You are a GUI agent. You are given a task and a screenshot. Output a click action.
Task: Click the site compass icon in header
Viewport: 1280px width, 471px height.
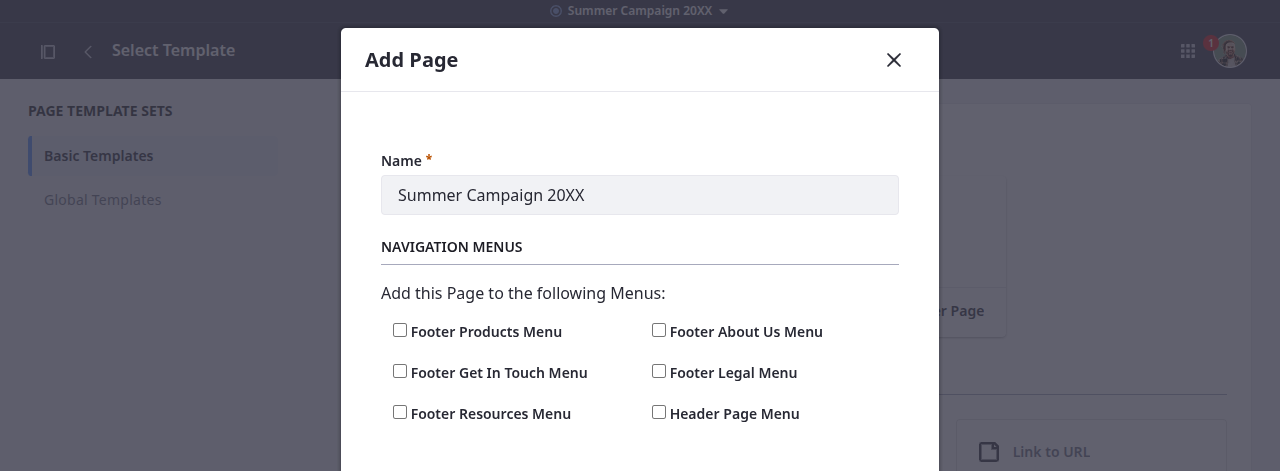pyautogui.click(x=557, y=11)
